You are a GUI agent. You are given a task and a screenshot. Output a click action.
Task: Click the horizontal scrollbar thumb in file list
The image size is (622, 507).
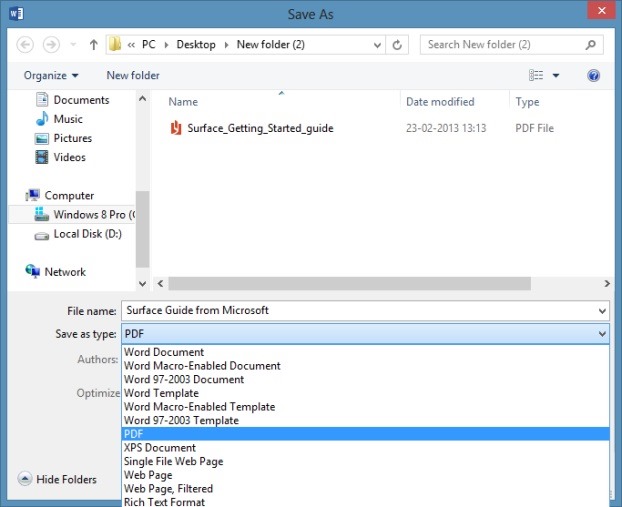[x=349, y=284]
